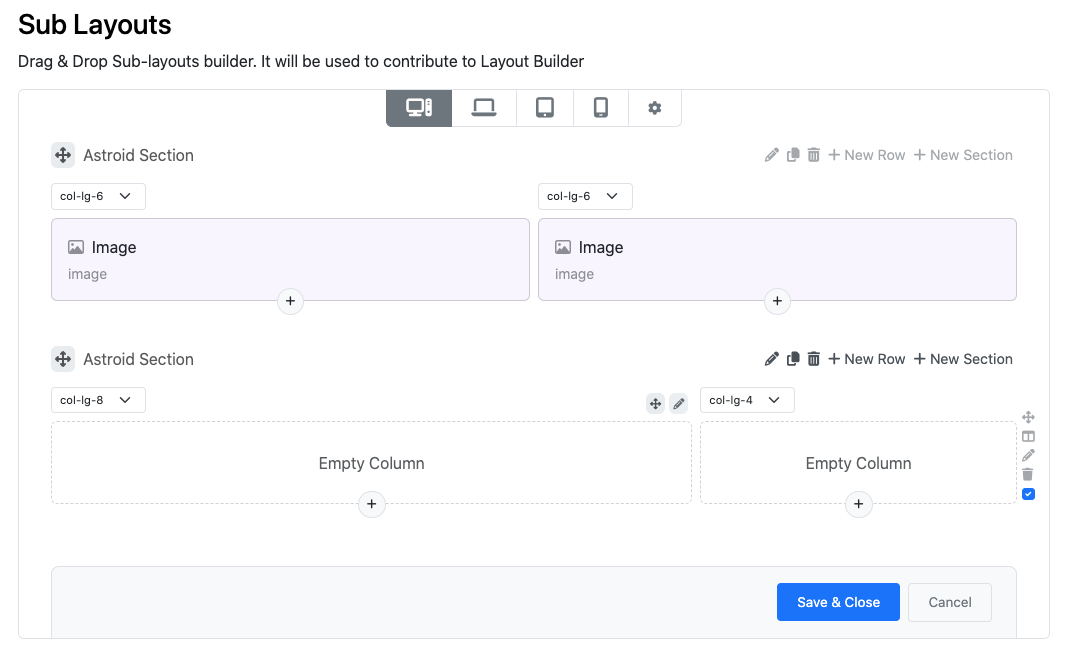1065x656 pixels.
Task: Add element to the wide Empty Column plus button
Action: (x=372, y=504)
